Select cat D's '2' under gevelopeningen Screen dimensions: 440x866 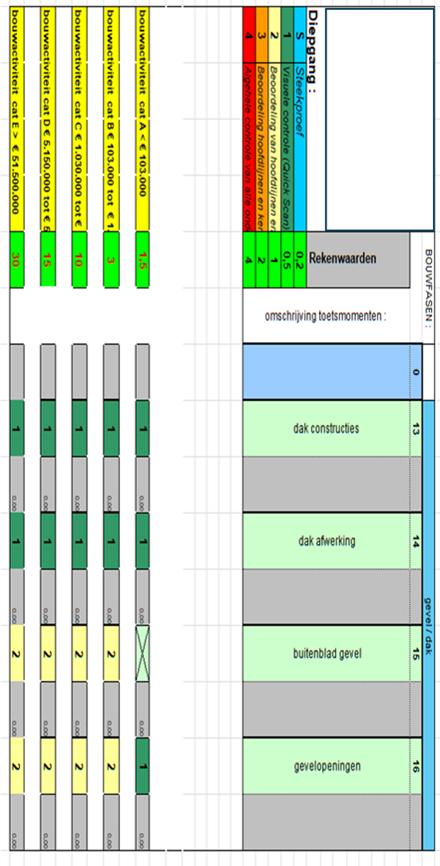click(x=47, y=766)
